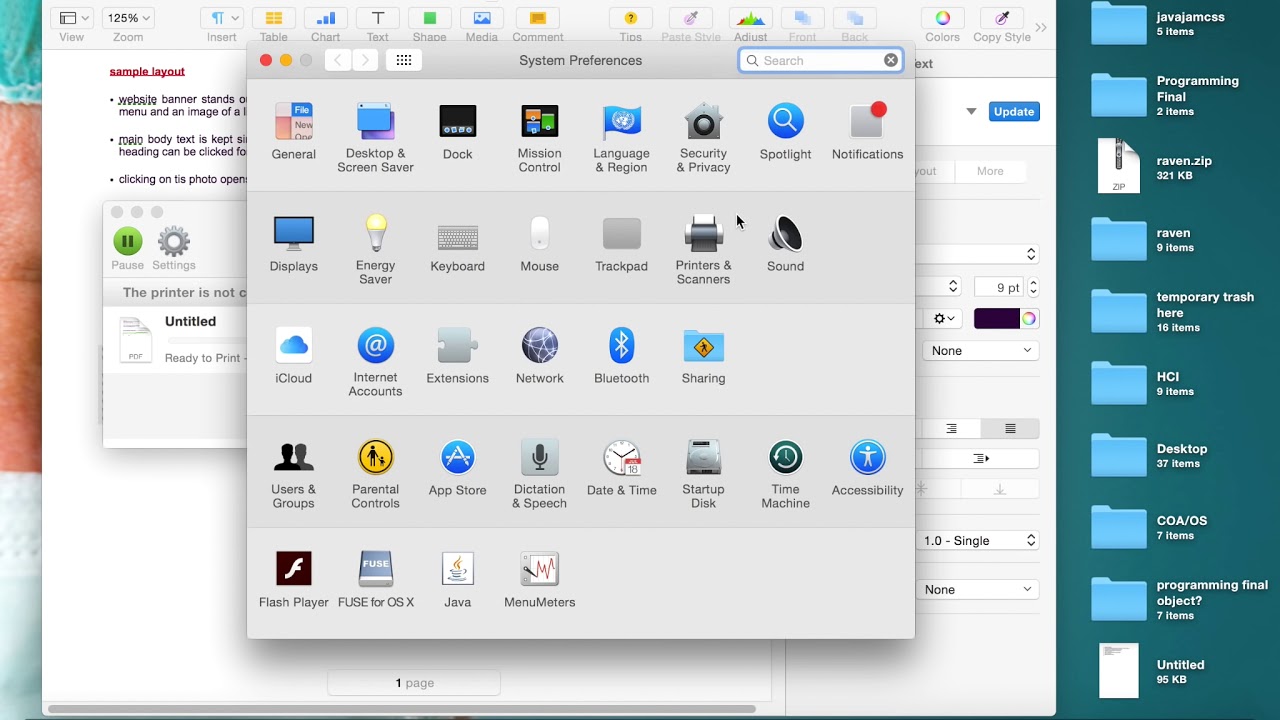
Task: Click the text color swatch
Action: click(x=997, y=318)
